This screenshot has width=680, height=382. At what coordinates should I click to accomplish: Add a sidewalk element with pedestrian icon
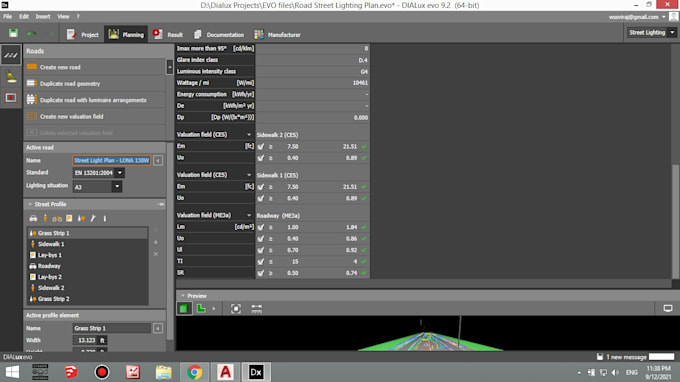(x=45, y=219)
